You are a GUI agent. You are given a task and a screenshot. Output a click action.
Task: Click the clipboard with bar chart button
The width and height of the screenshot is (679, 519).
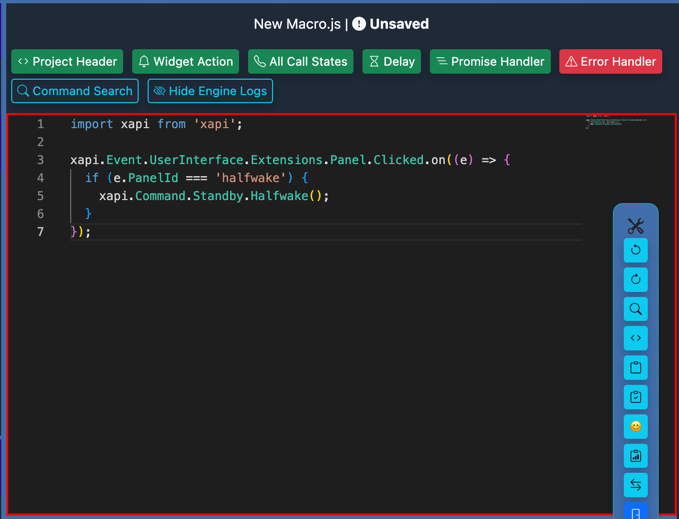[x=635, y=456]
